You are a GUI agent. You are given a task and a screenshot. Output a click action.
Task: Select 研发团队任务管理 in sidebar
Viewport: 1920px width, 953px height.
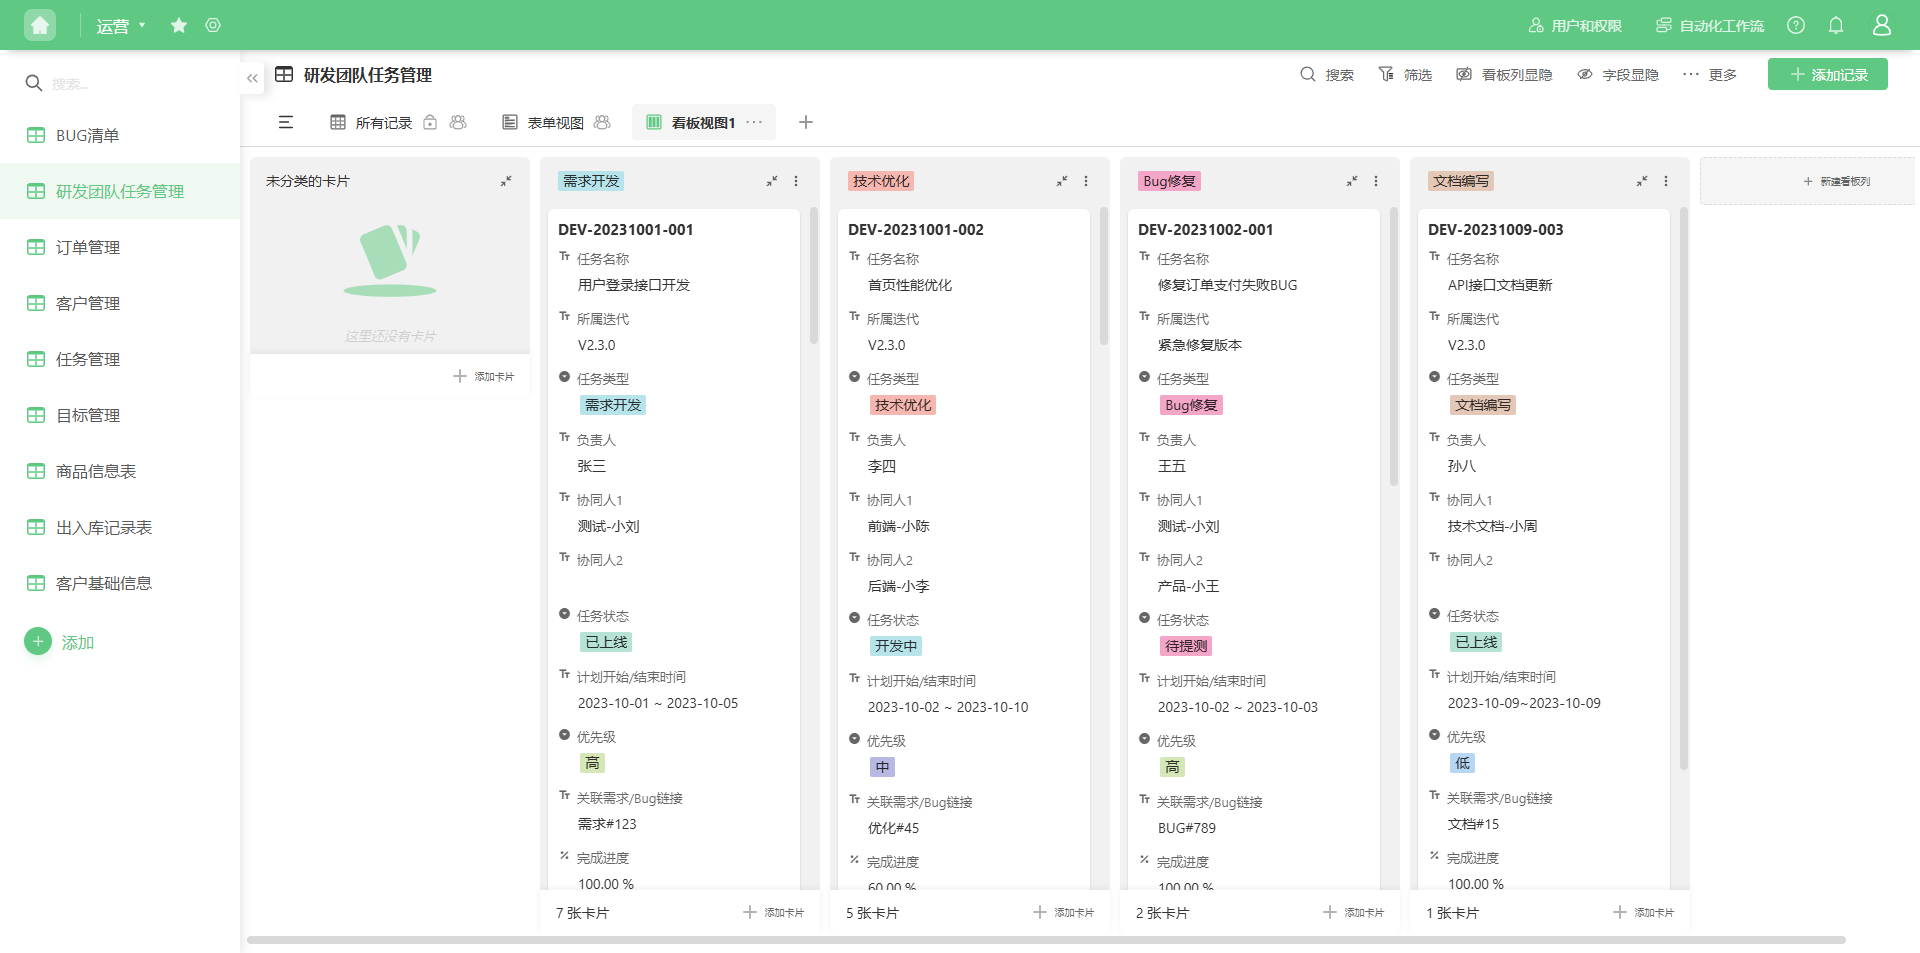(x=120, y=191)
